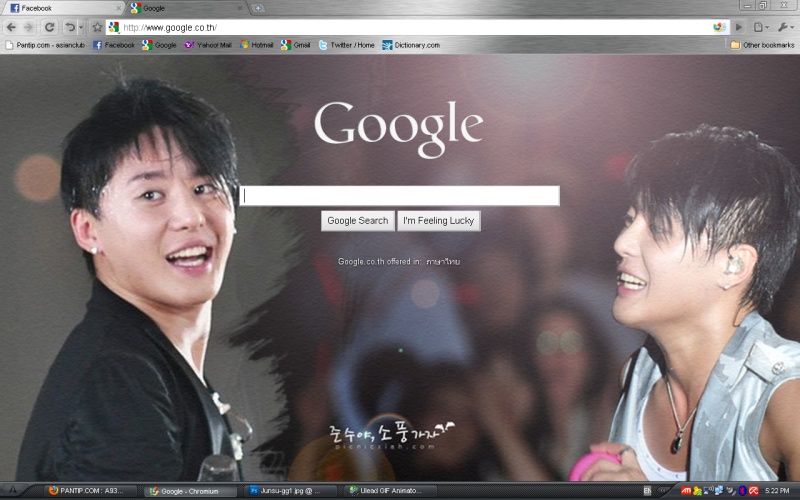Click the Messenger buddies tray icon
Viewport: 800px width, 500px height.
(x=697, y=491)
